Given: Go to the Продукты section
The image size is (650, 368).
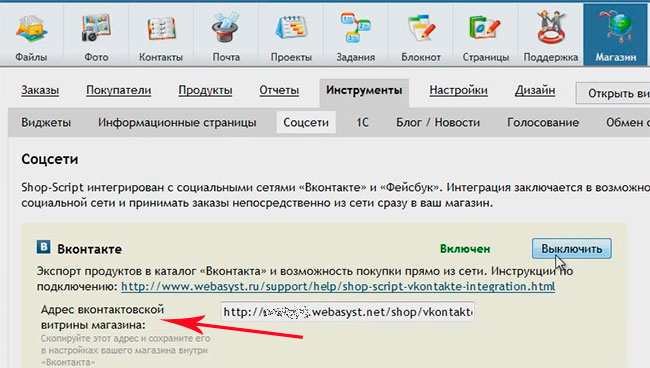Looking at the screenshot, I should click(205, 90).
